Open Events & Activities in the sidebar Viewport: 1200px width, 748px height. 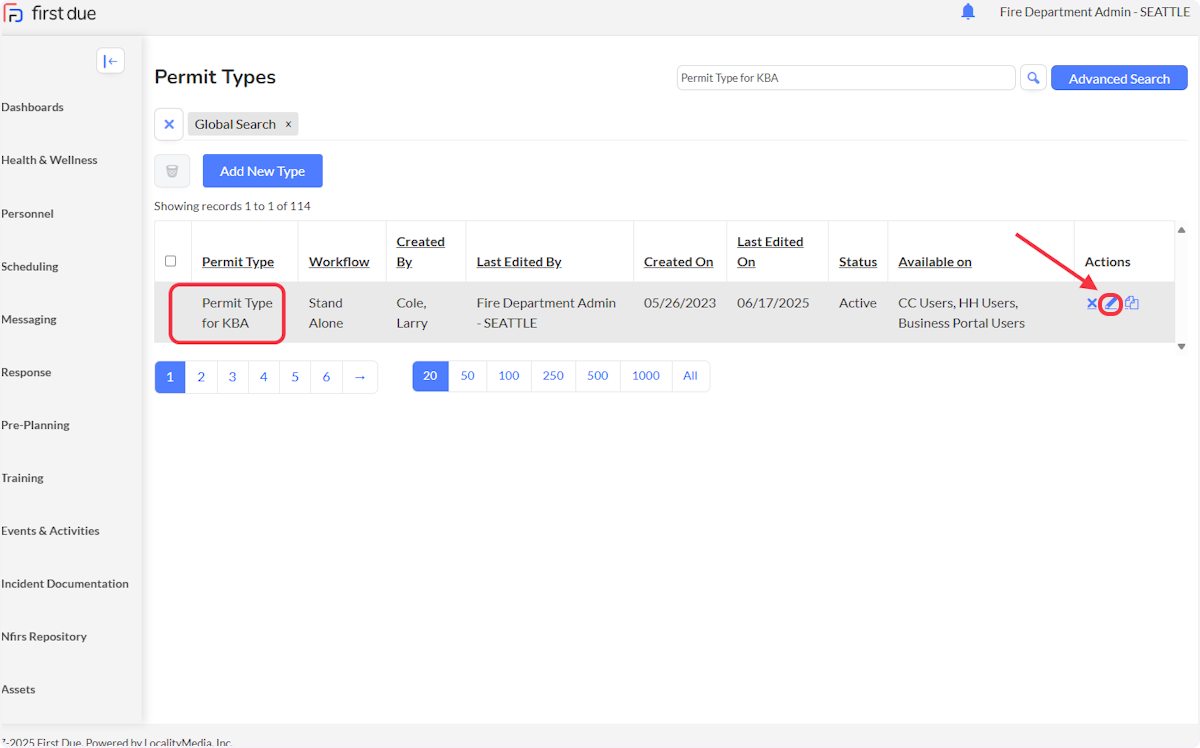point(50,531)
